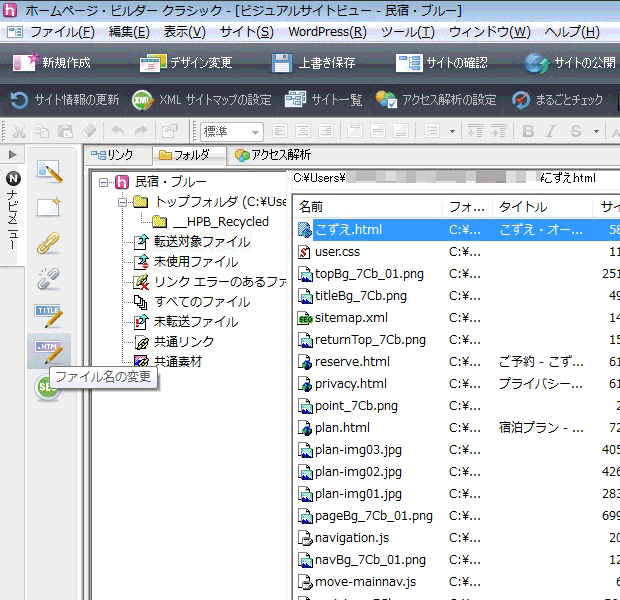620x600 pixels.
Task: Collapse the トップフォルダ tree node
Action: point(122,202)
